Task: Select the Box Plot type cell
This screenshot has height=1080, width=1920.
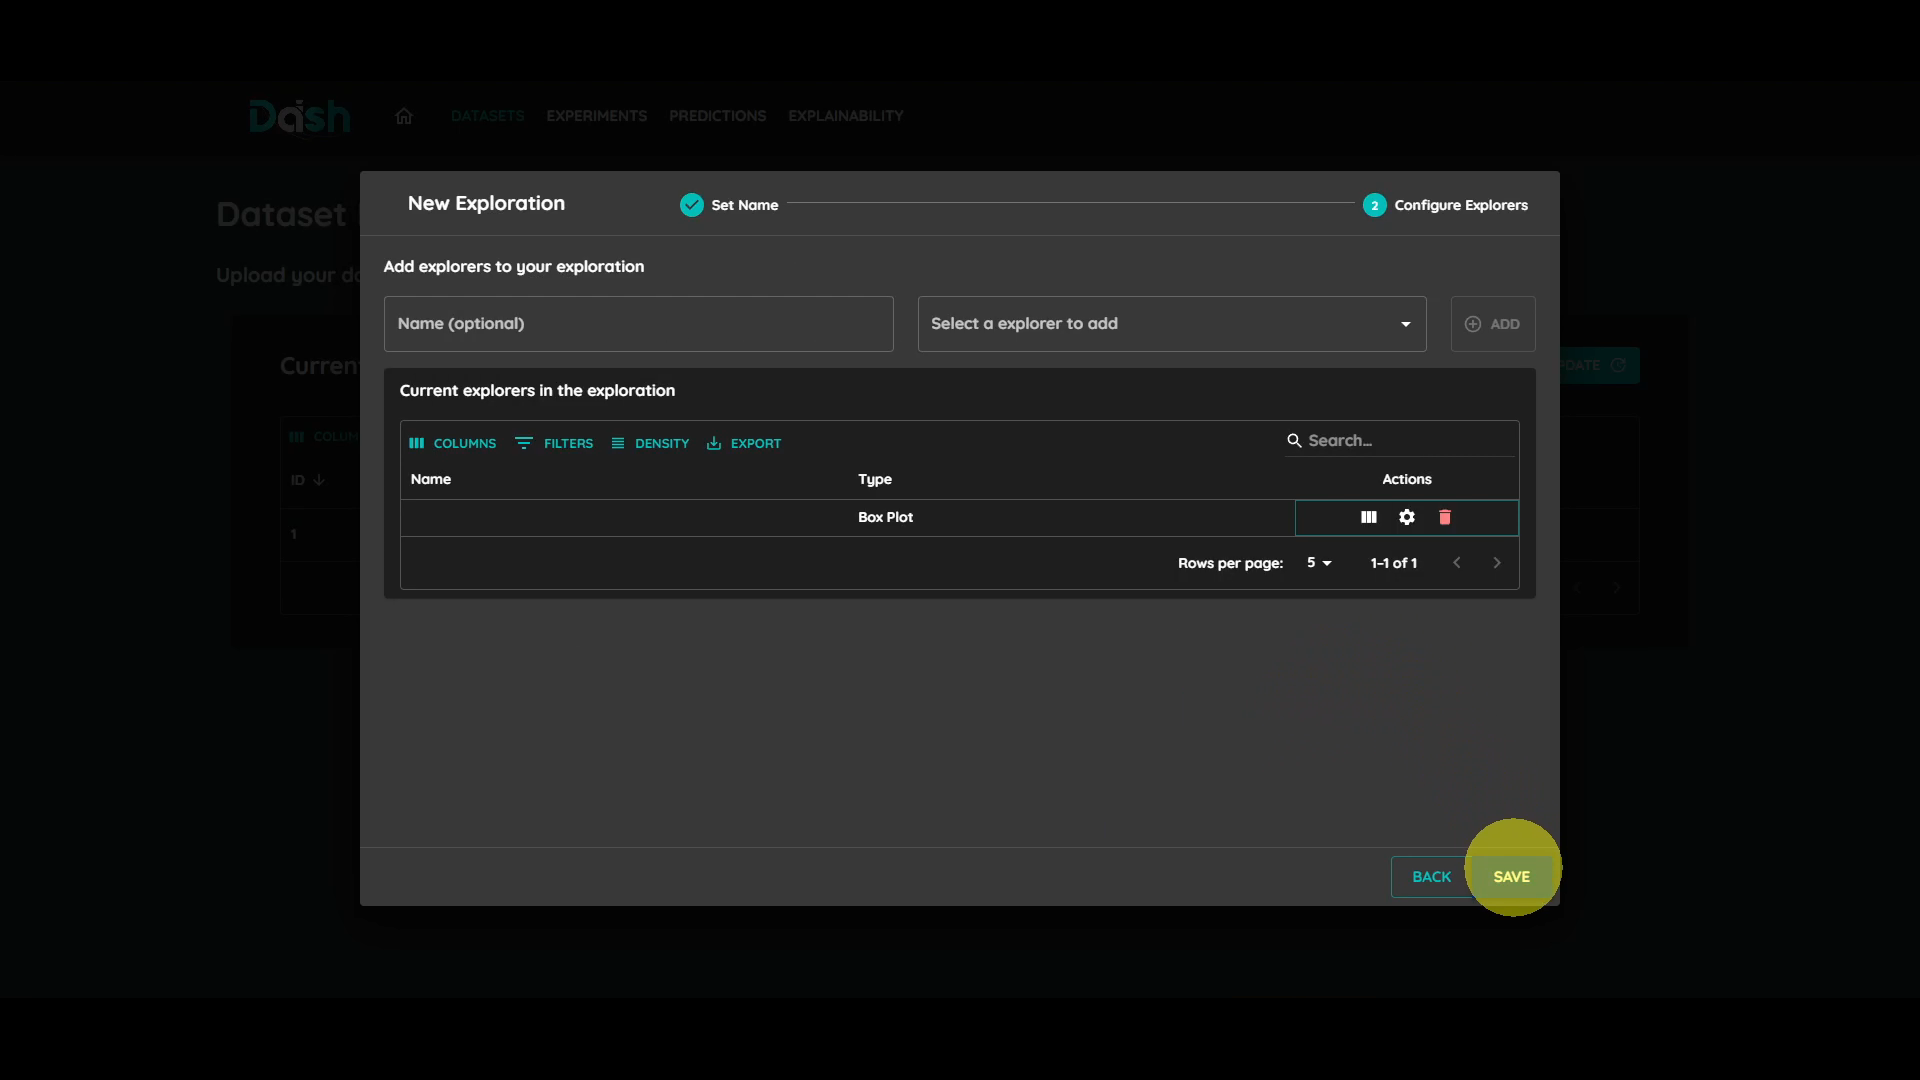Action: 886,517
